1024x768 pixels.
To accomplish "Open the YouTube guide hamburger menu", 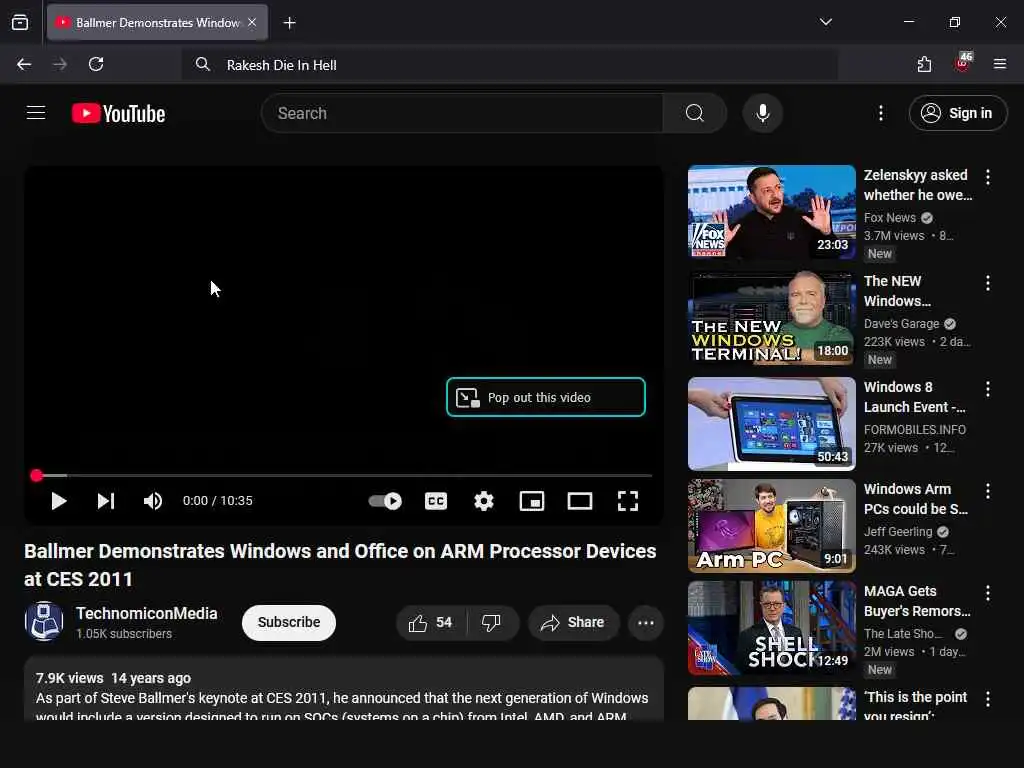I will (x=36, y=113).
